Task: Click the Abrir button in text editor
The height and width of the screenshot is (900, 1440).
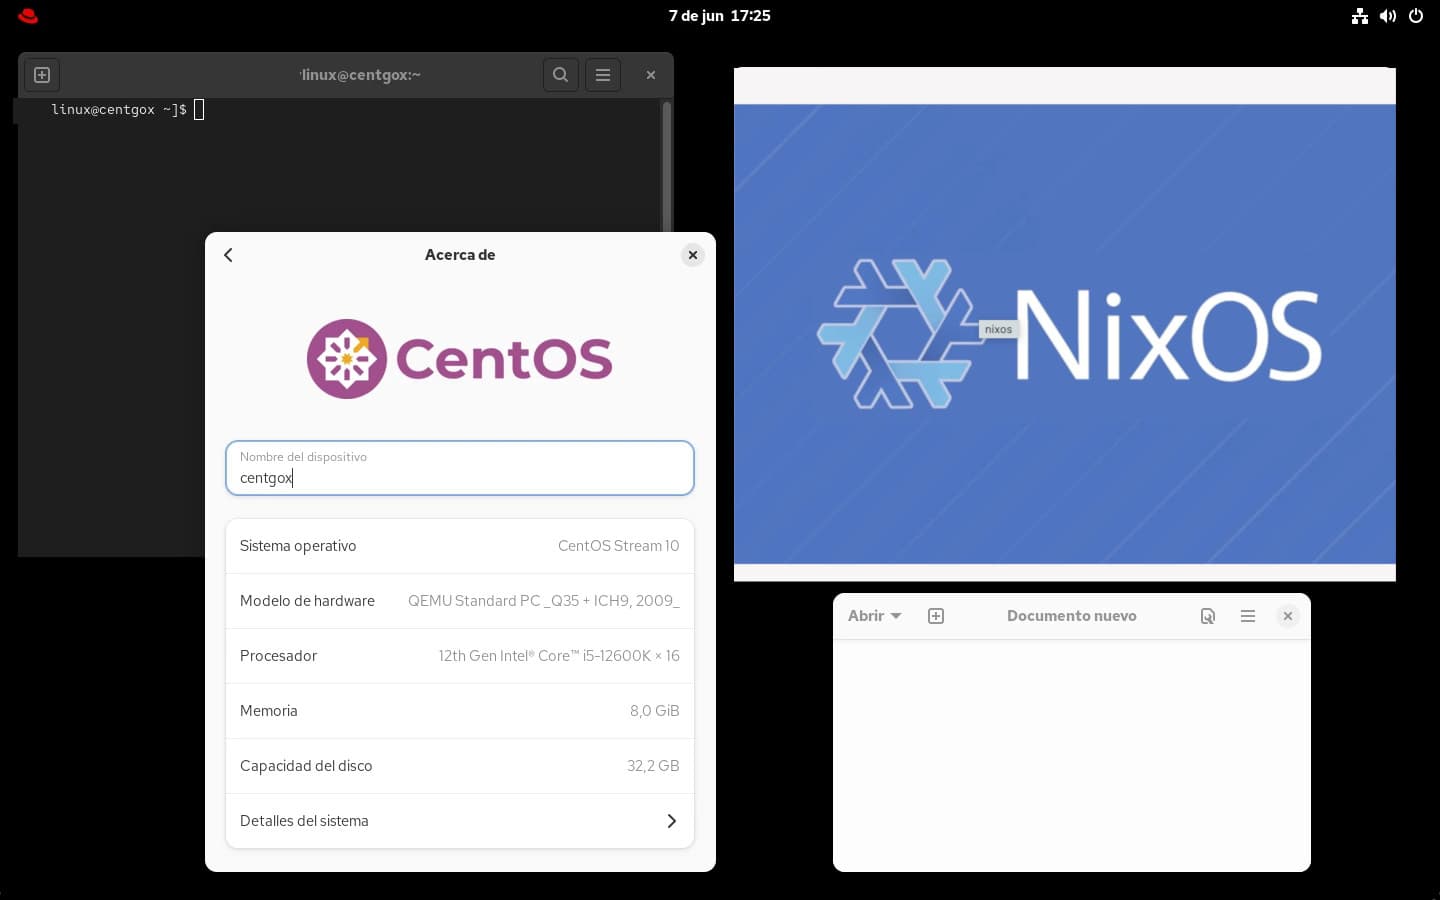Action: 875,616
